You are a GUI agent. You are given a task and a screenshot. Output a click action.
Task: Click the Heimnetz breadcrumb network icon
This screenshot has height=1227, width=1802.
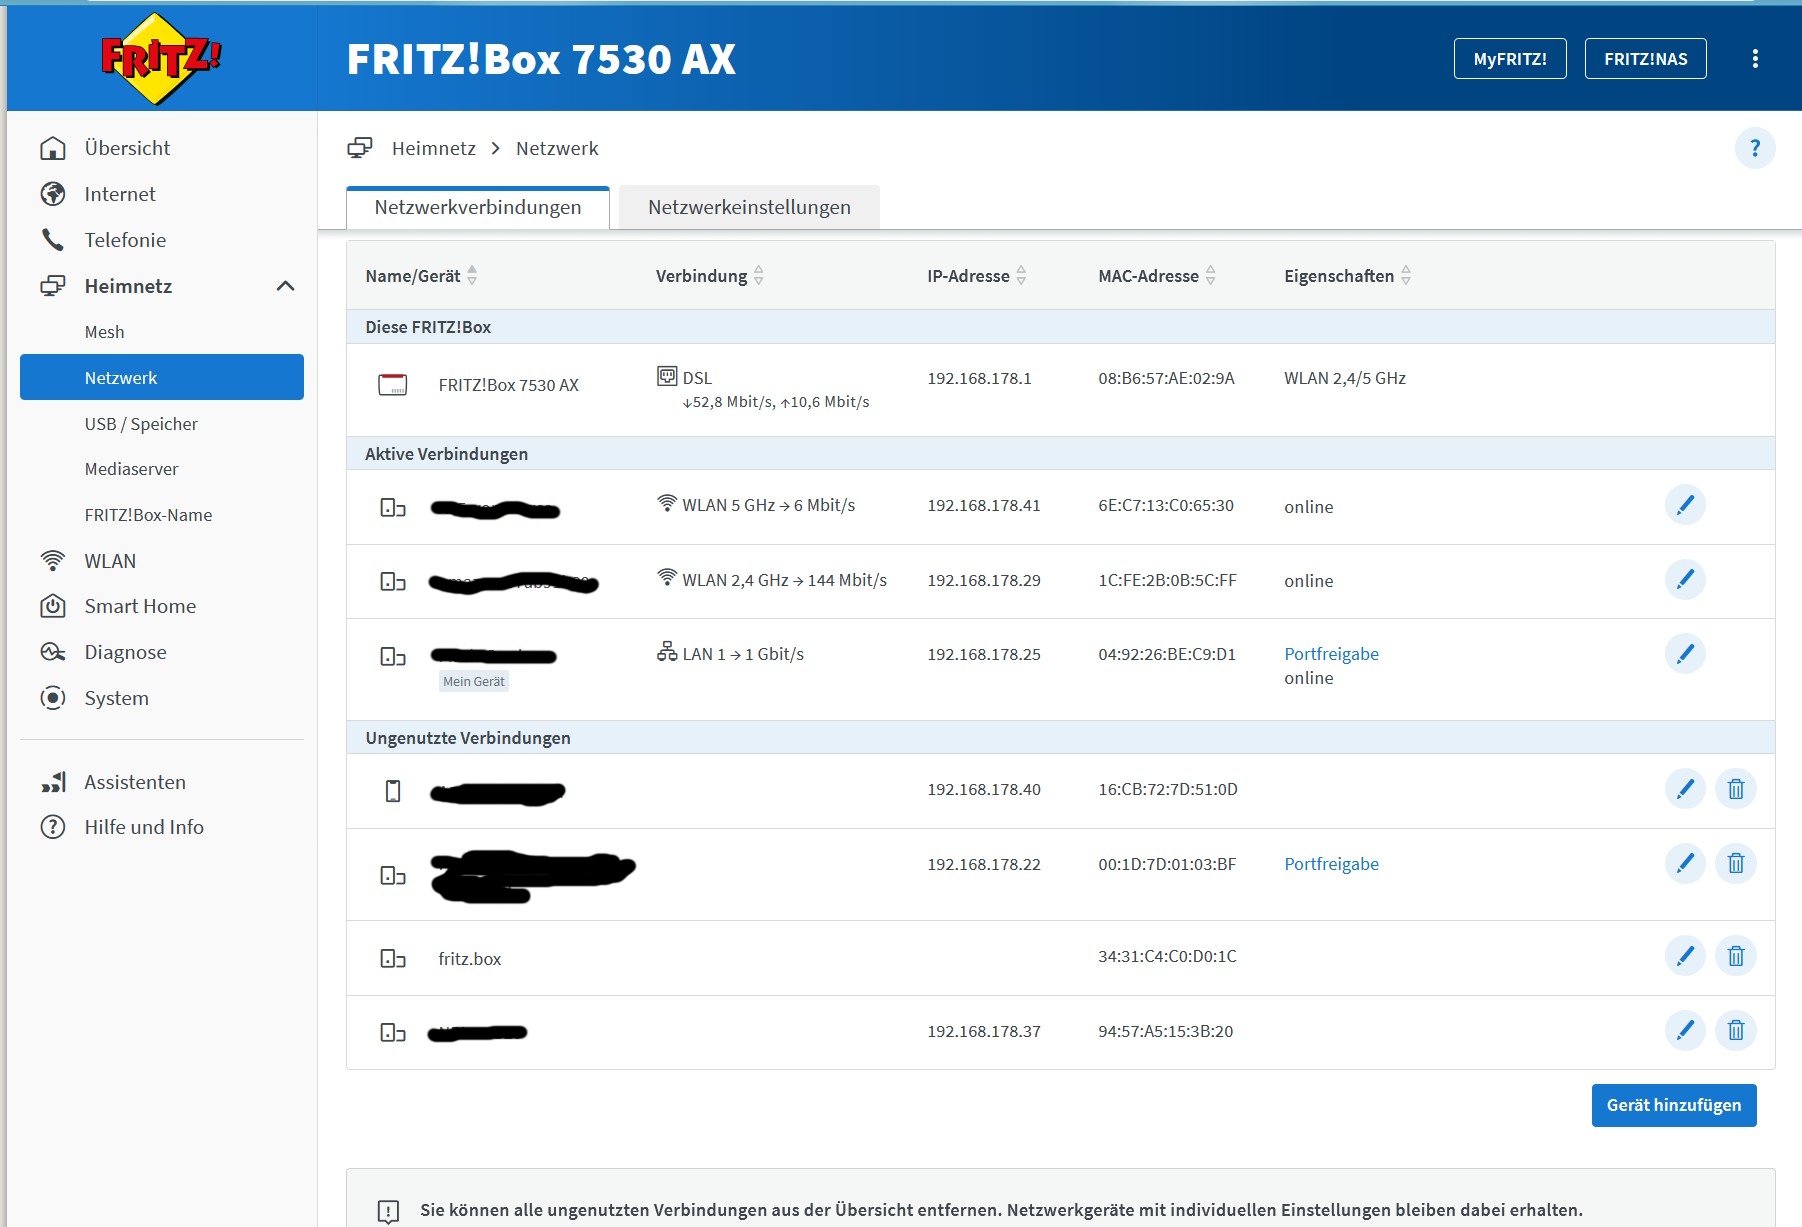click(360, 148)
